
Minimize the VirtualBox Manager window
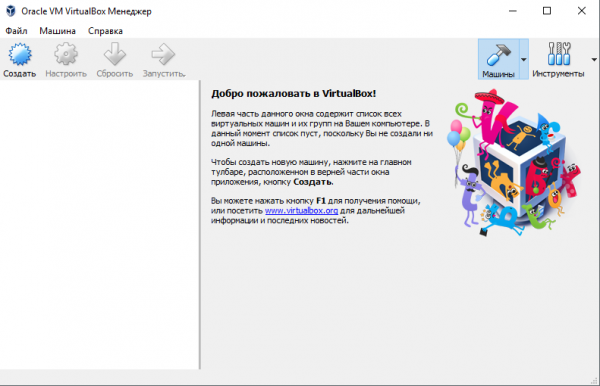(x=513, y=11)
